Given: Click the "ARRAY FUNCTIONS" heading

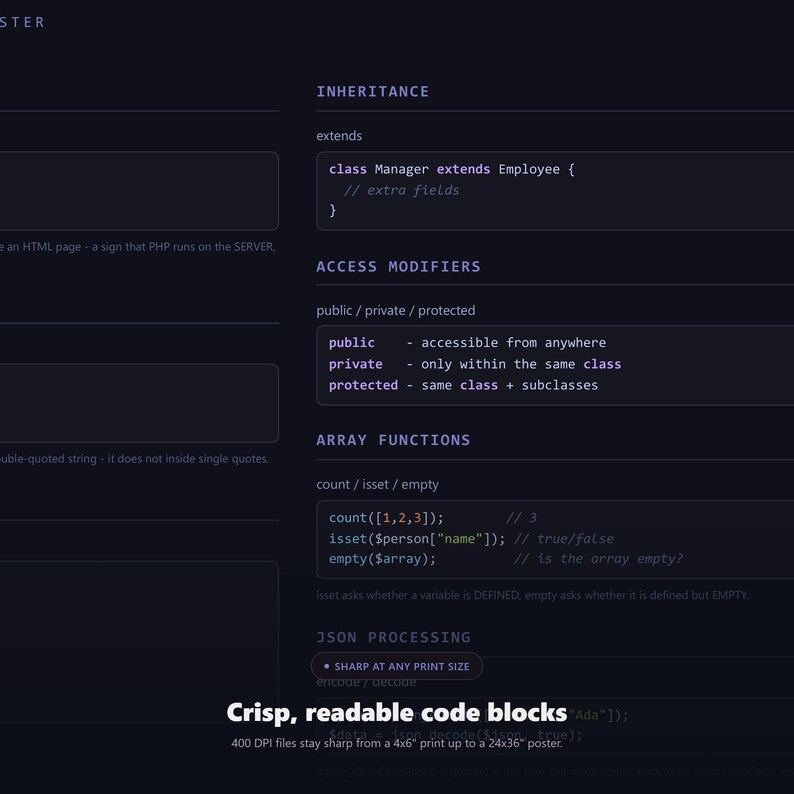Looking at the screenshot, I should (393, 440).
